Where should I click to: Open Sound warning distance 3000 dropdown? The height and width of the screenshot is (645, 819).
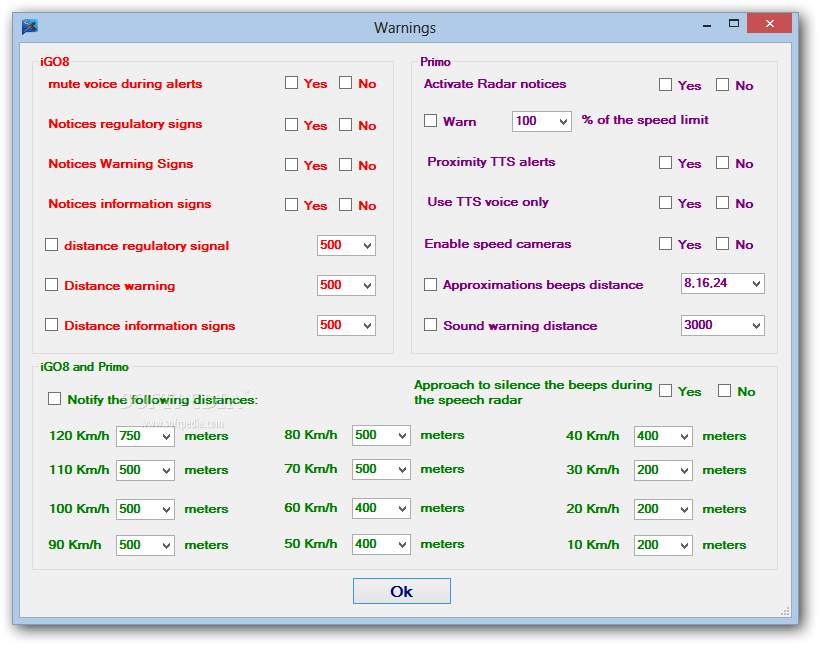coord(722,325)
